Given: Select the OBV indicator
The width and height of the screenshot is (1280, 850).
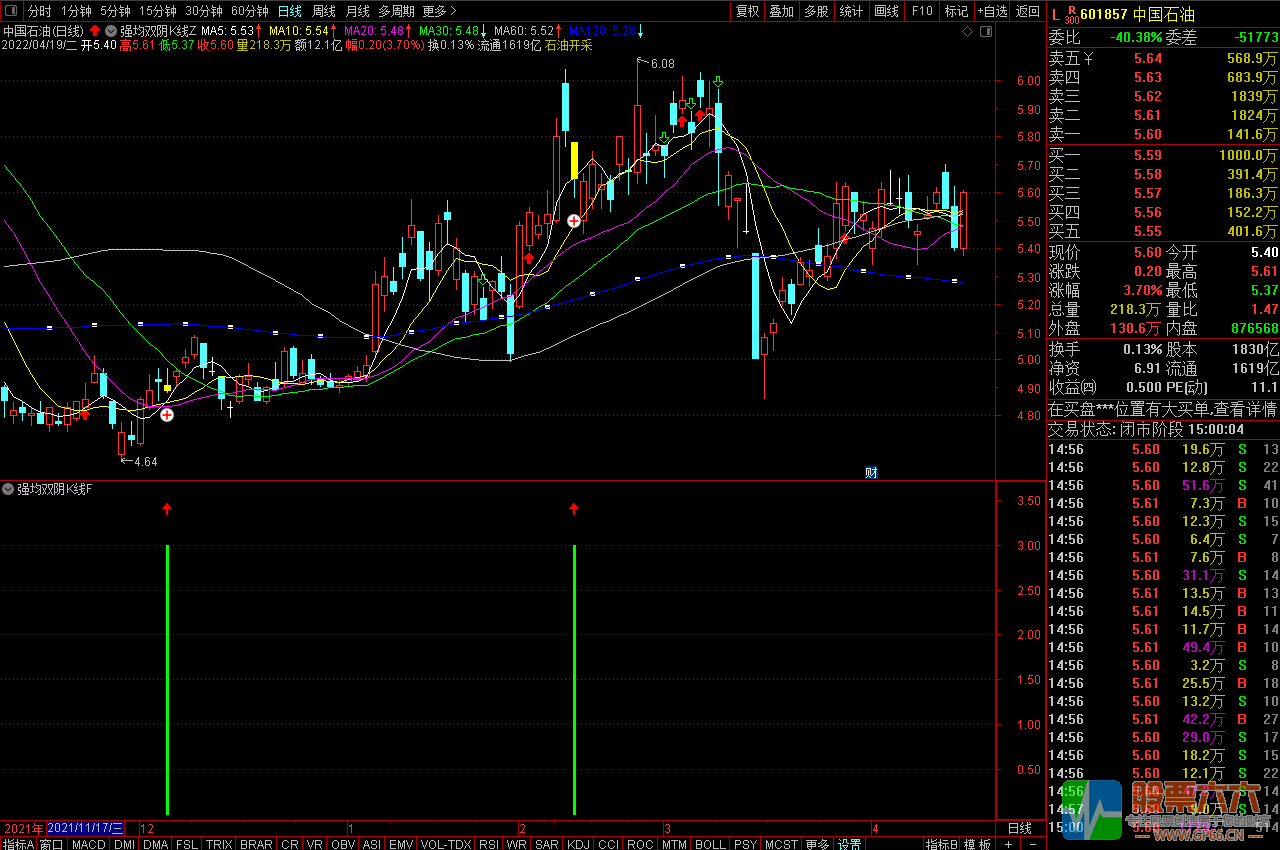Looking at the screenshot, I should pos(343,844).
